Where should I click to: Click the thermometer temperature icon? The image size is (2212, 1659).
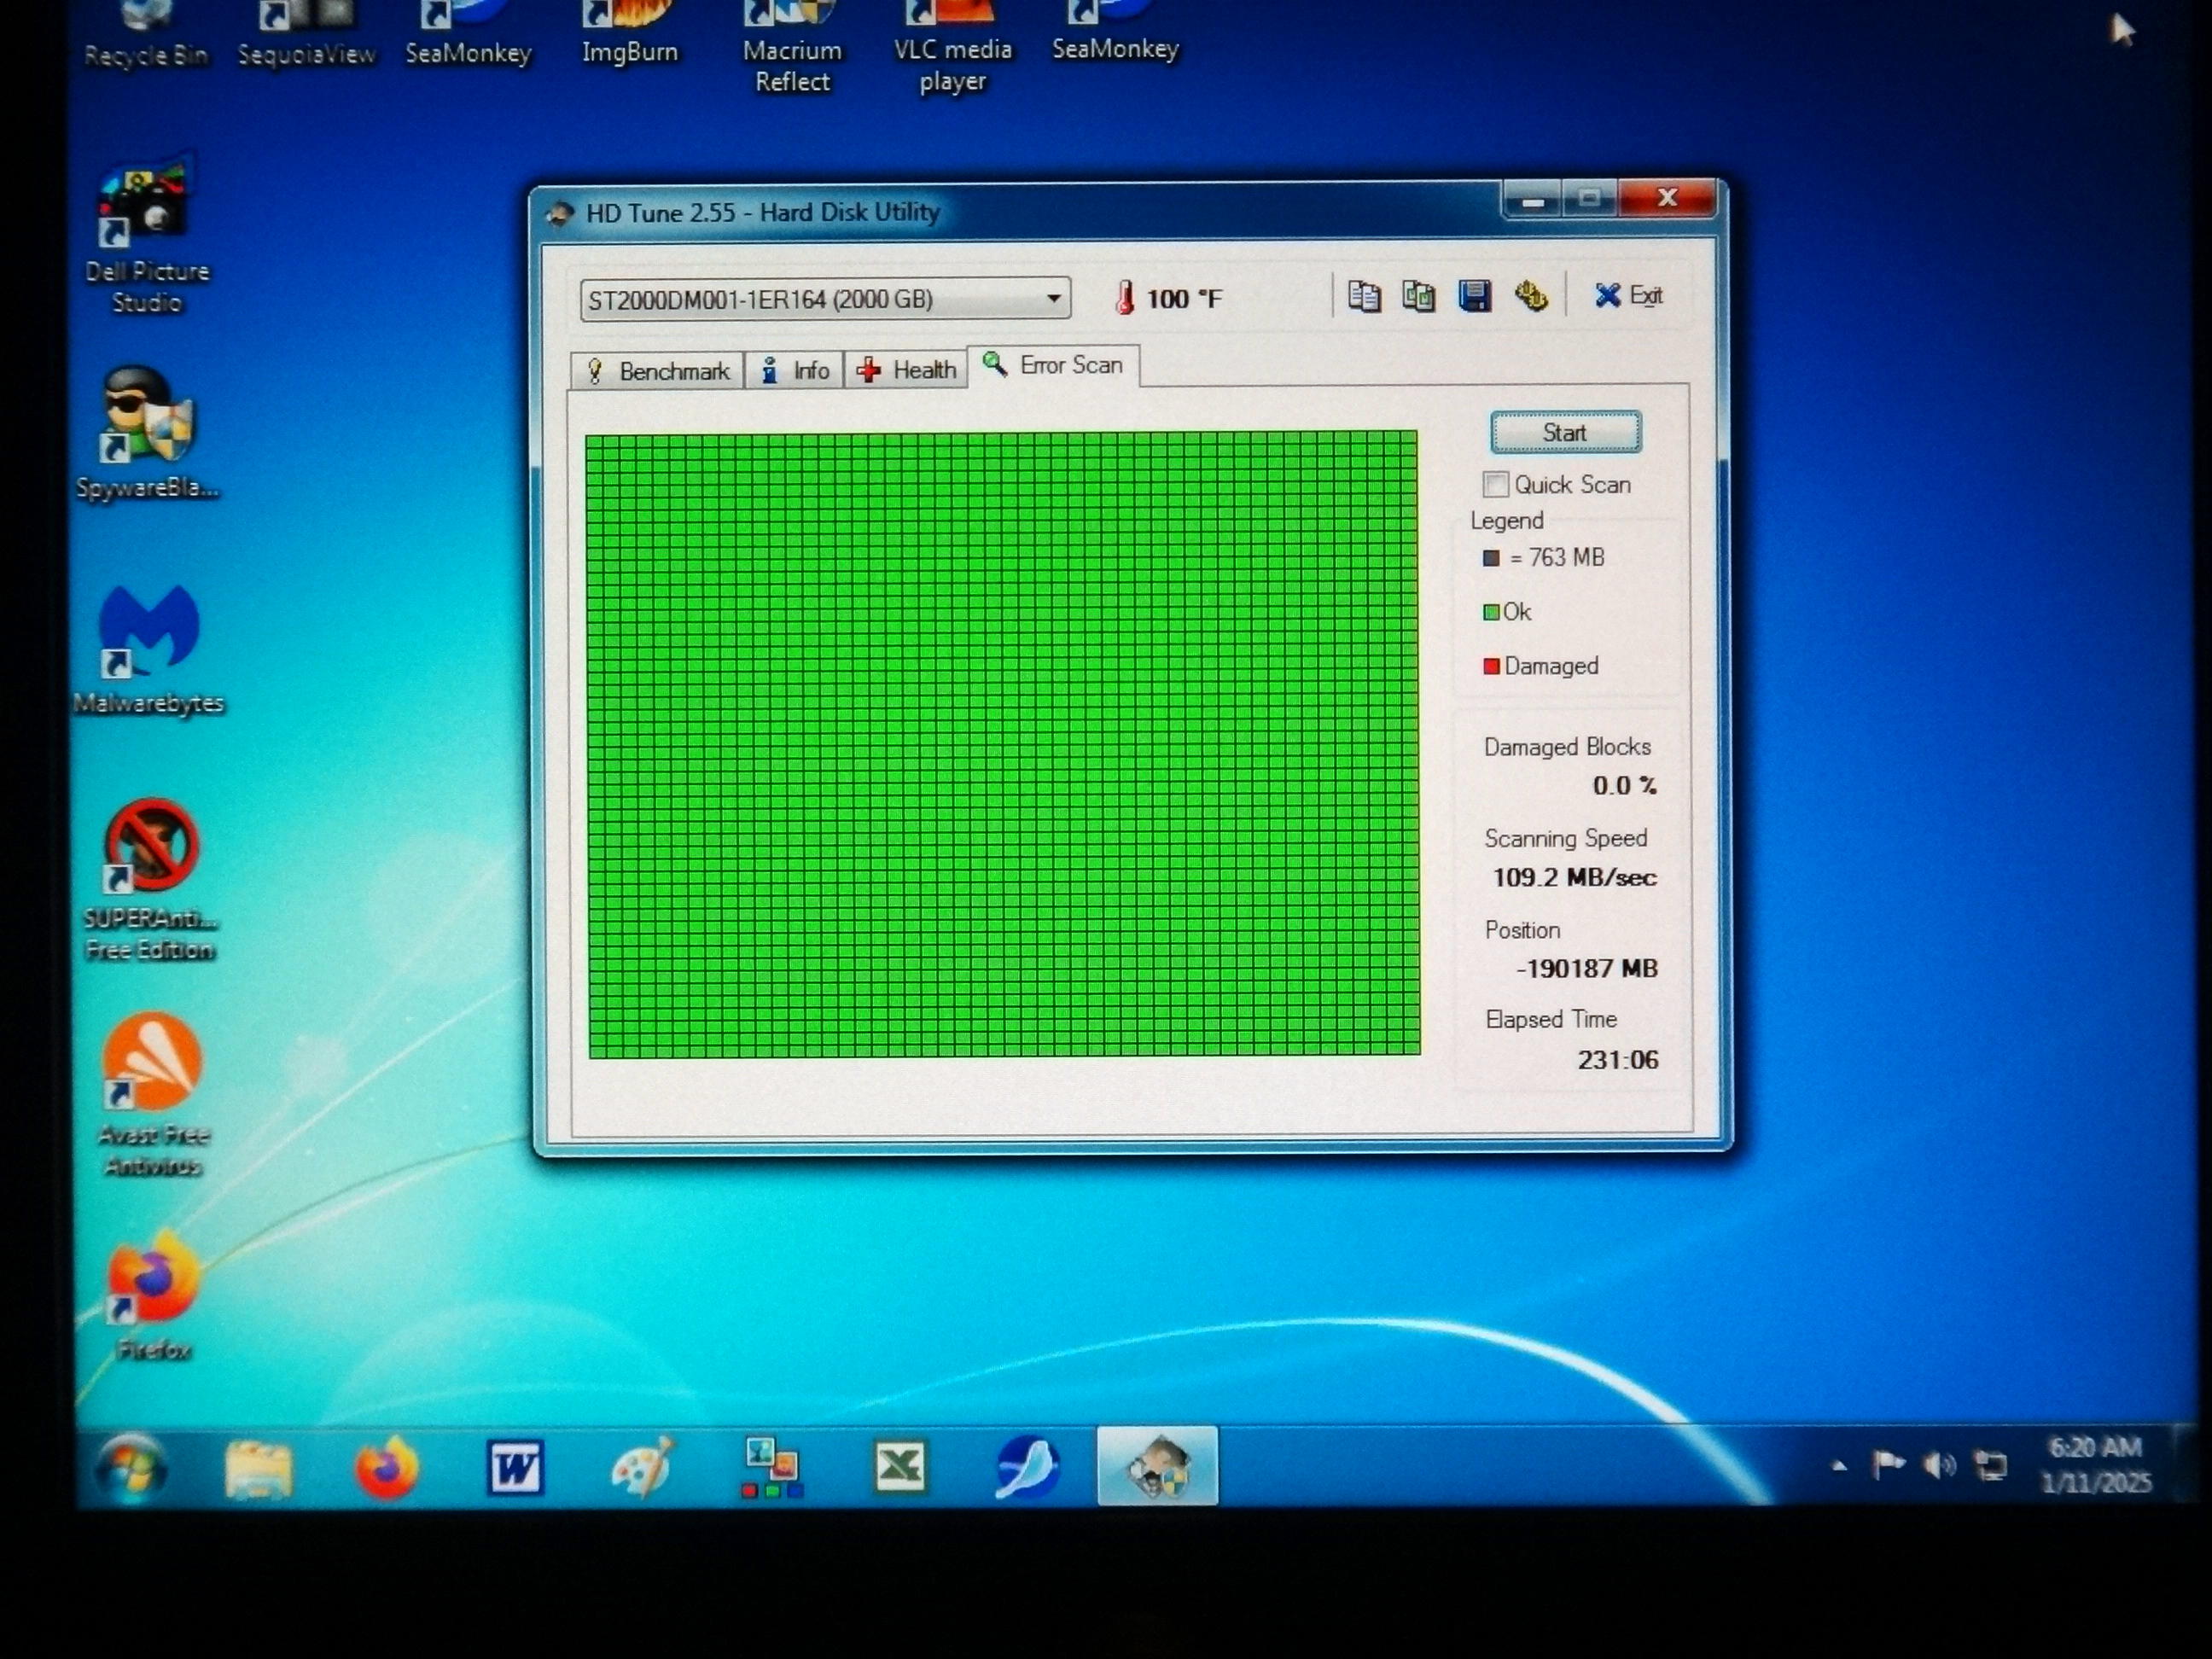click(1125, 298)
